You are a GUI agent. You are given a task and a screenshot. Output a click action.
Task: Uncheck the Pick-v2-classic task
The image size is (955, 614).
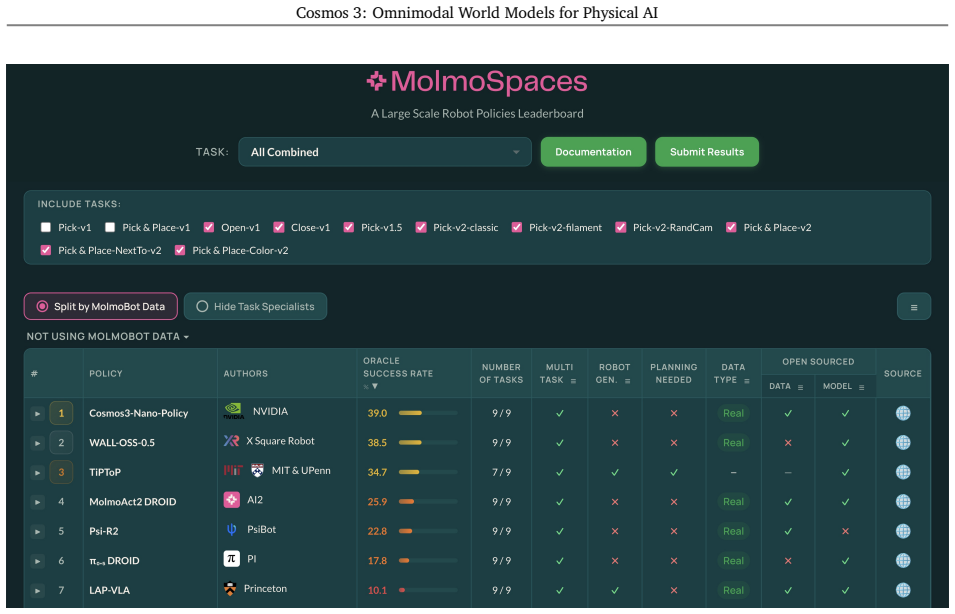(420, 227)
